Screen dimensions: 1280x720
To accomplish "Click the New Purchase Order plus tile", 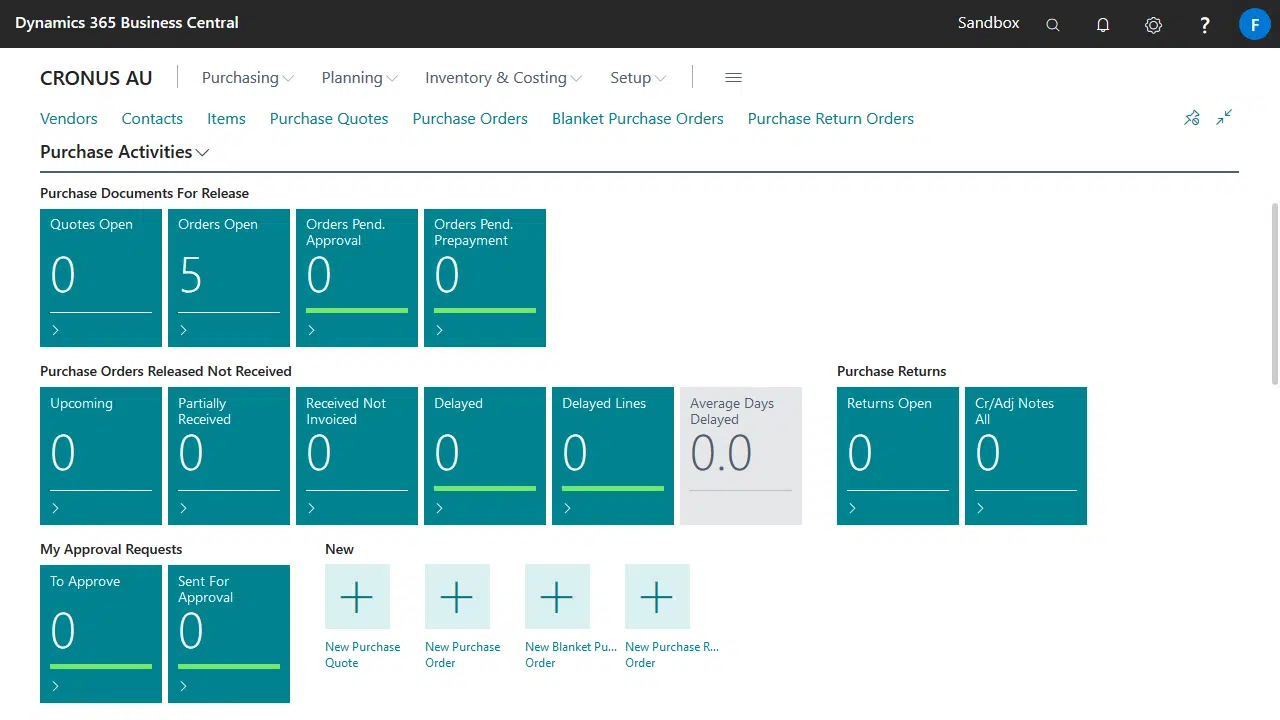I will click(457, 597).
